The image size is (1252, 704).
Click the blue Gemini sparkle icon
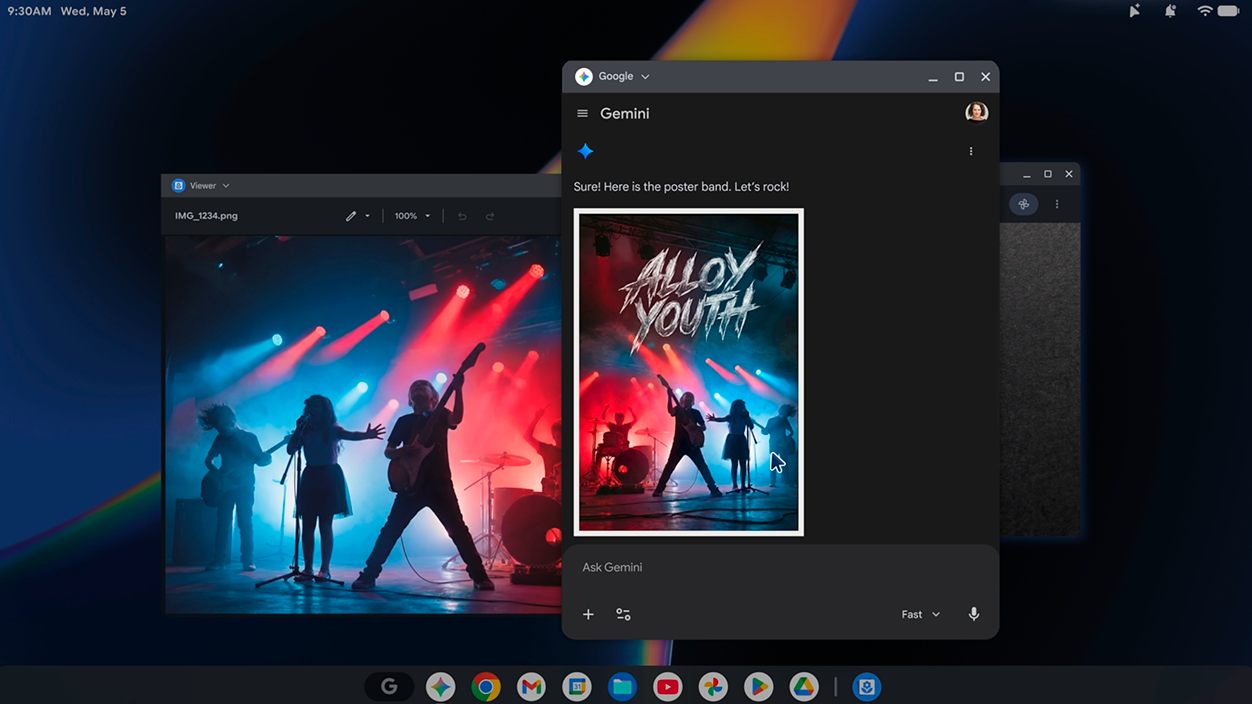click(x=586, y=151)
